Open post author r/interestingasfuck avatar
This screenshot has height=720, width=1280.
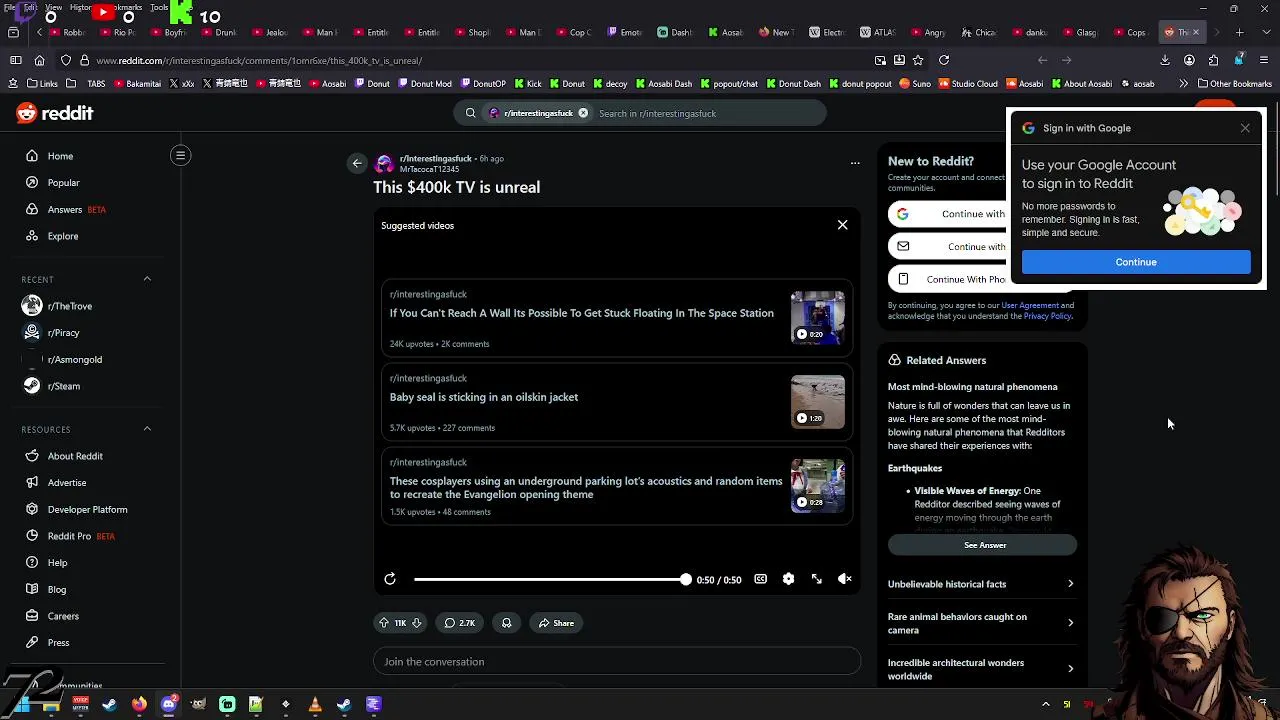click(x=385, y=164)
